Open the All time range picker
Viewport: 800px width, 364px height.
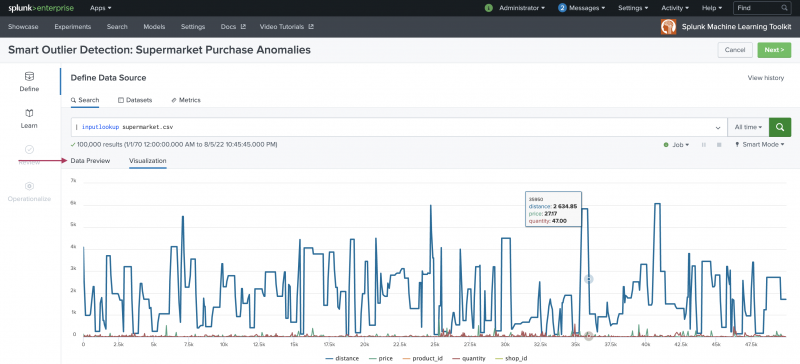(x=748, y=127)
